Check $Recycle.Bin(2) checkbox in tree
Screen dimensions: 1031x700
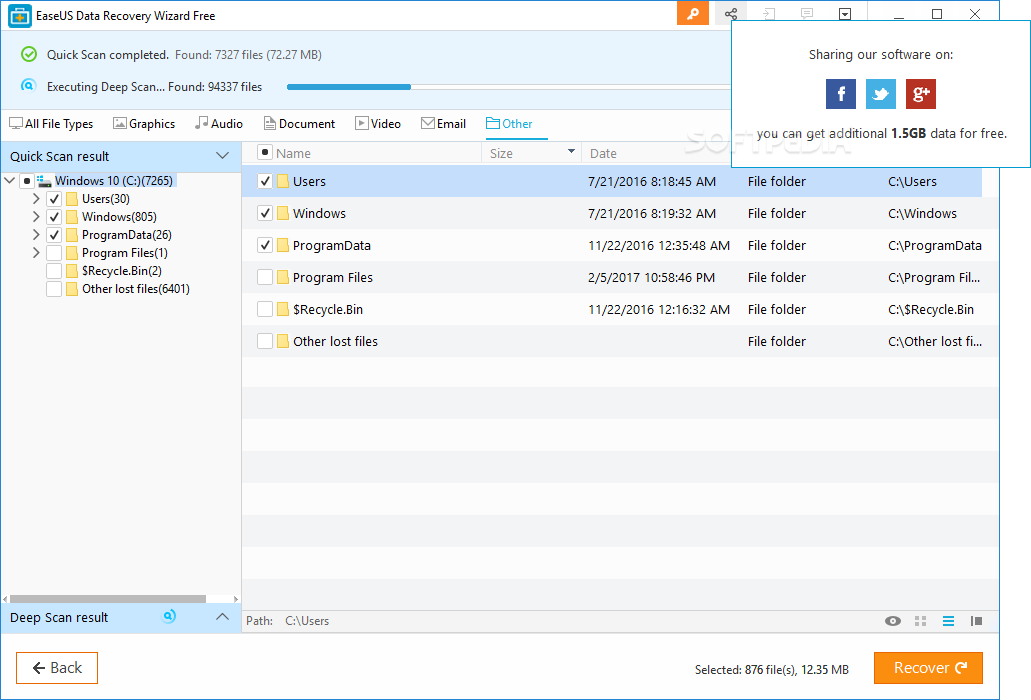point(55,271)
